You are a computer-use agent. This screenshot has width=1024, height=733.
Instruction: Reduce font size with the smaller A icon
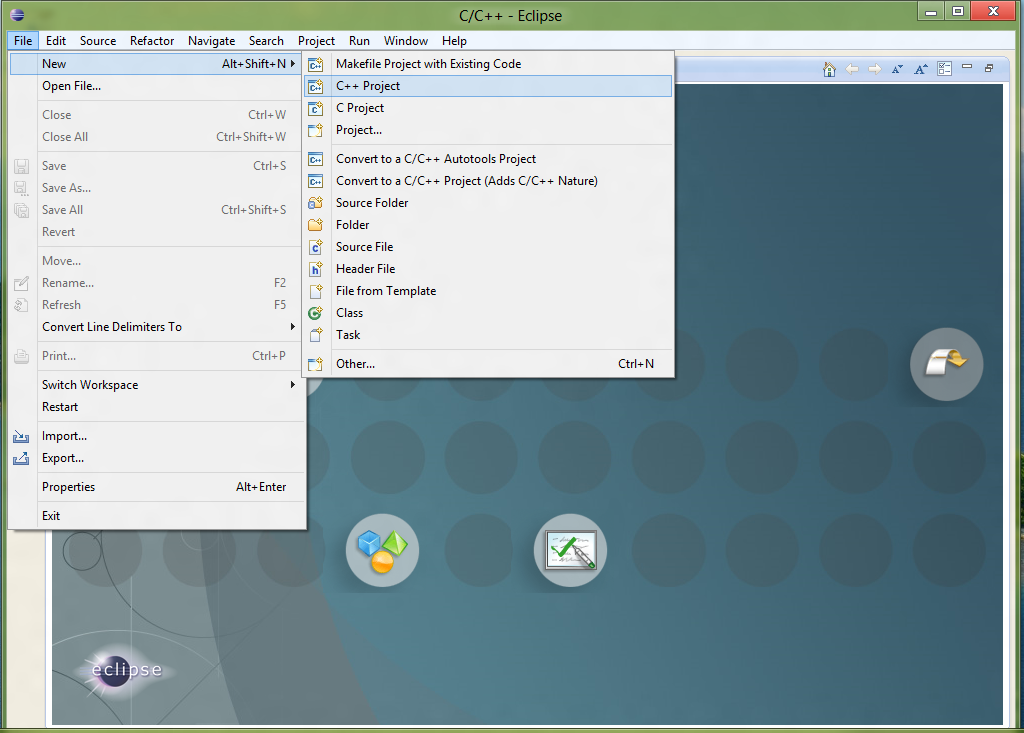pyautogui.click(x=897, y=69)
